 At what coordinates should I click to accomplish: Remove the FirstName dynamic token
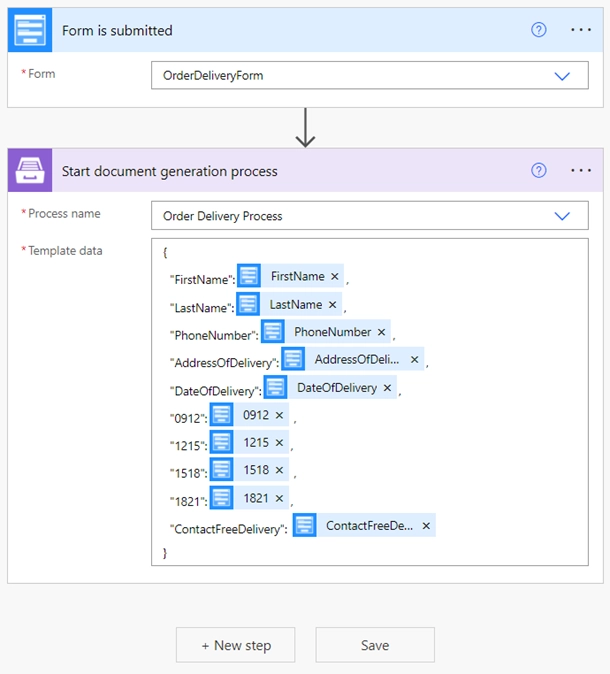coord(334,276)
